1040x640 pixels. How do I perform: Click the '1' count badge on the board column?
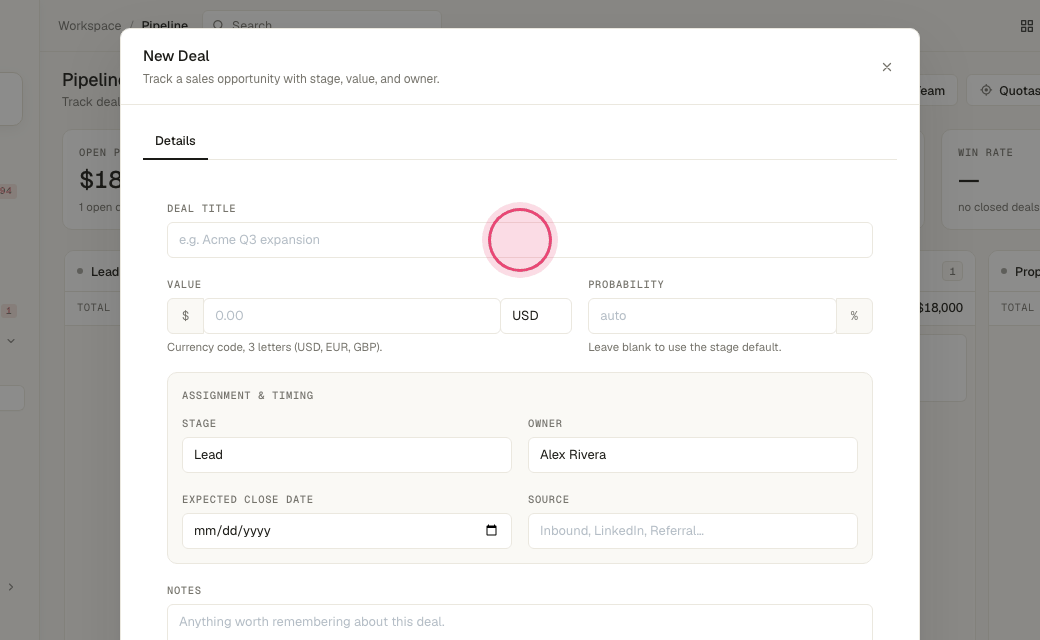(x=952, y=271)
